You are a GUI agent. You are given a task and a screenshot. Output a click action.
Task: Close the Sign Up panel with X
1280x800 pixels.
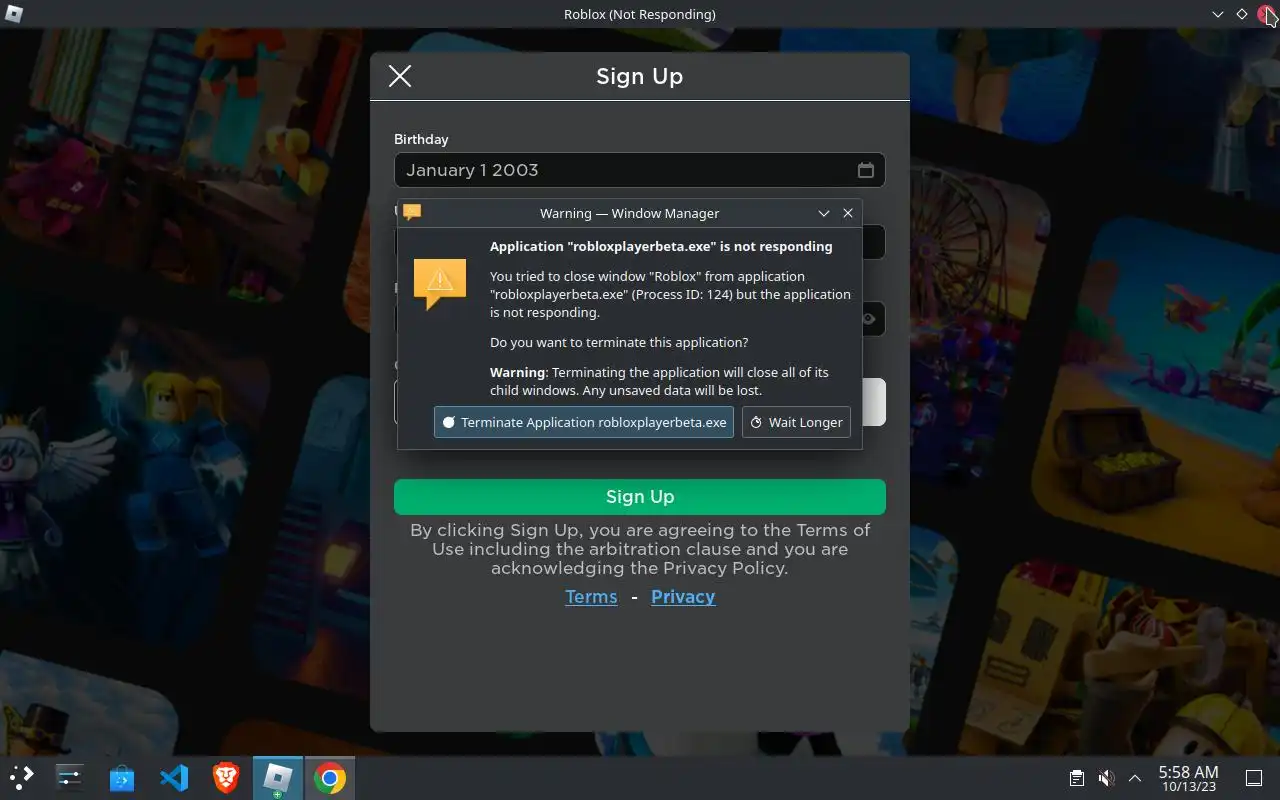coord(400,76)
